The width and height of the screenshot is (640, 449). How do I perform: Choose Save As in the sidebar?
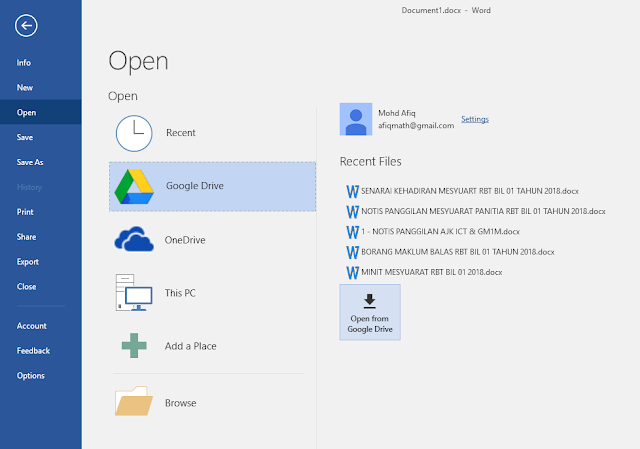(x=30, y=162)
